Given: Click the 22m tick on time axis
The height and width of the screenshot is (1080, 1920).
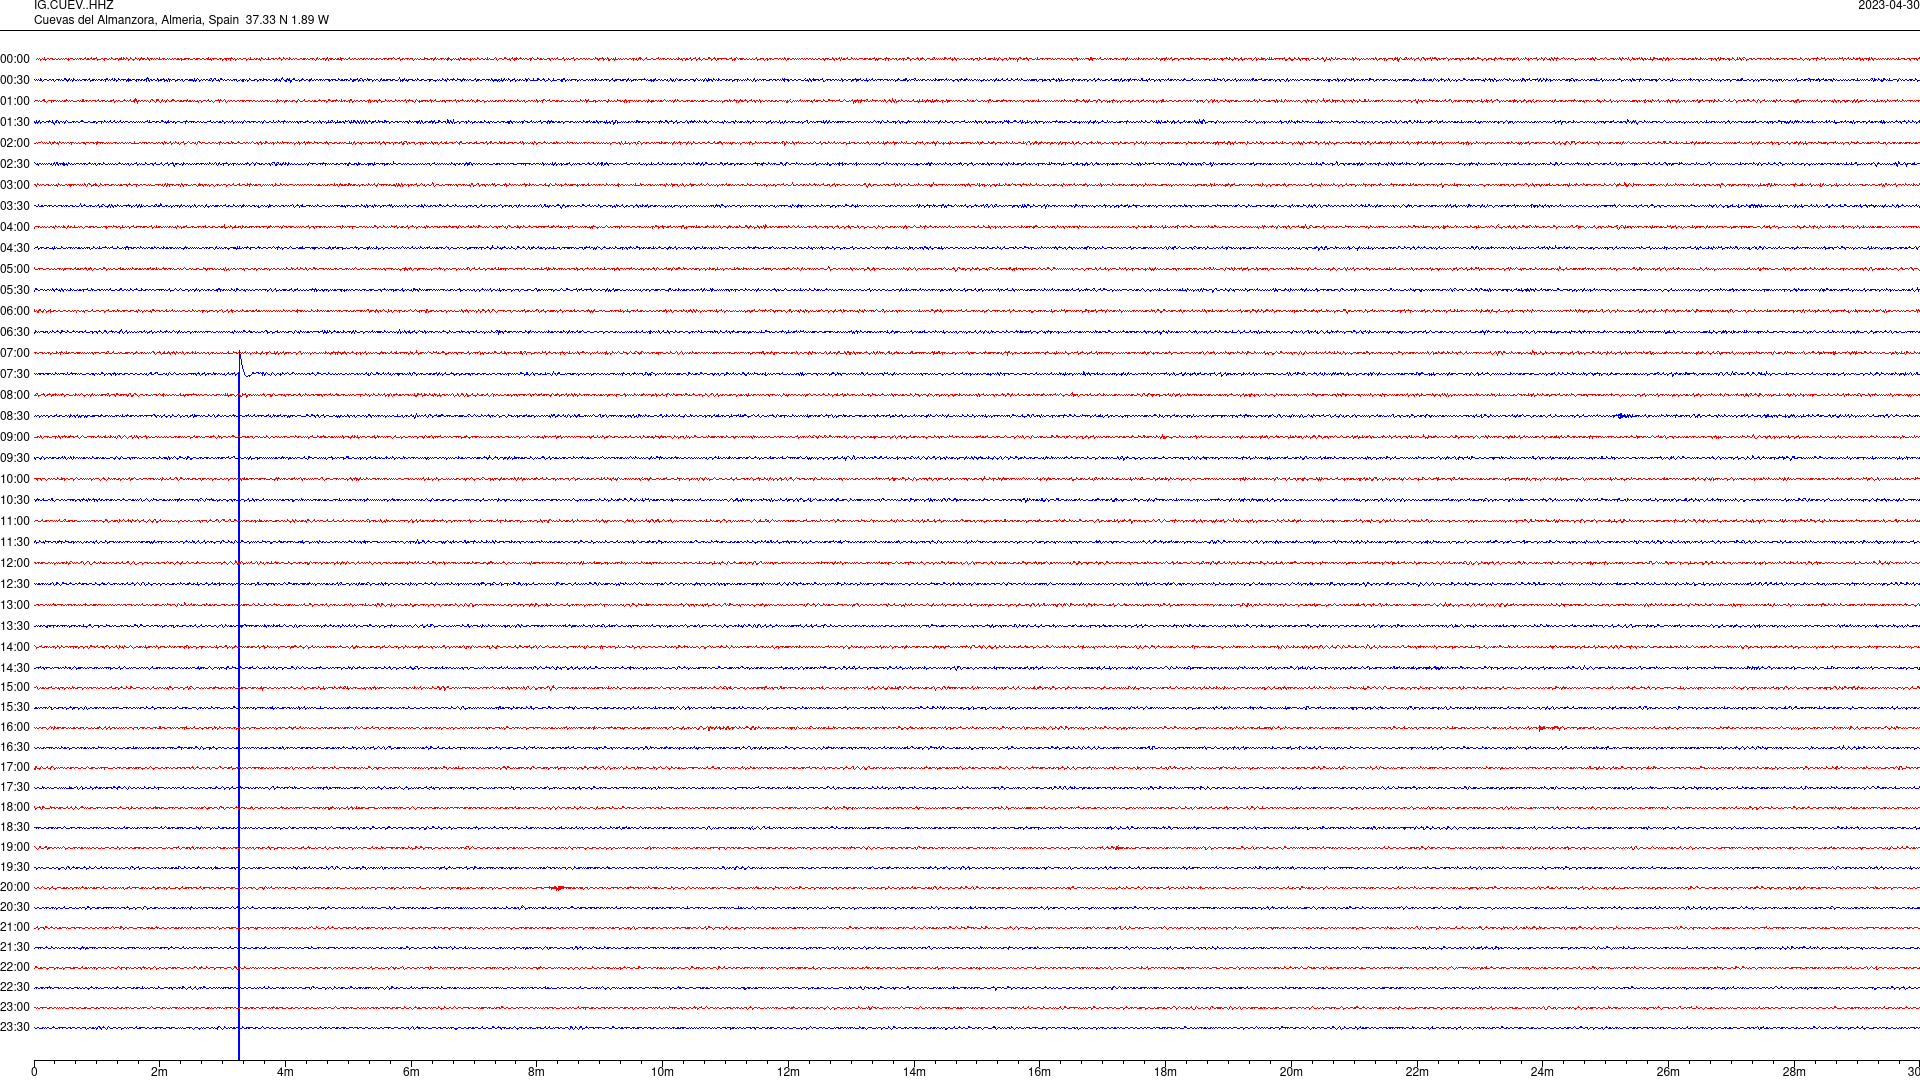Looking at the screenshot, I should pyautogui.click(x=1417, y=1072).
